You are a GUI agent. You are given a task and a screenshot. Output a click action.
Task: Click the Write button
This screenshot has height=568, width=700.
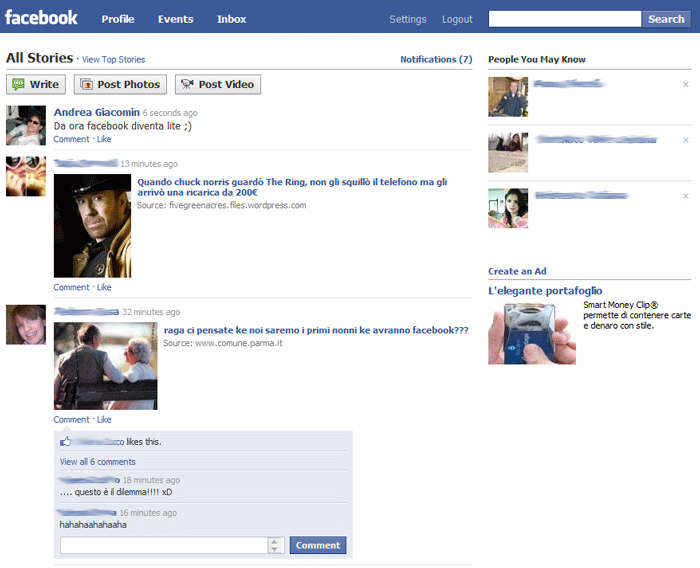[x=36, y=84]
